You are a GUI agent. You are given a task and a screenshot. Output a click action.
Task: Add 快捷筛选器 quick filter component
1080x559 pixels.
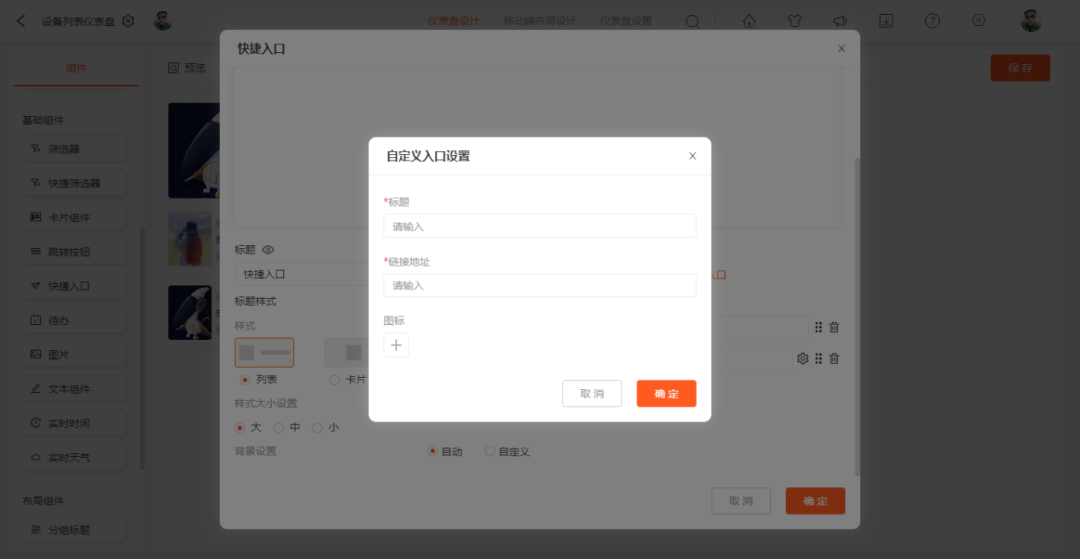pyautogui.click(x=74, y=183)
